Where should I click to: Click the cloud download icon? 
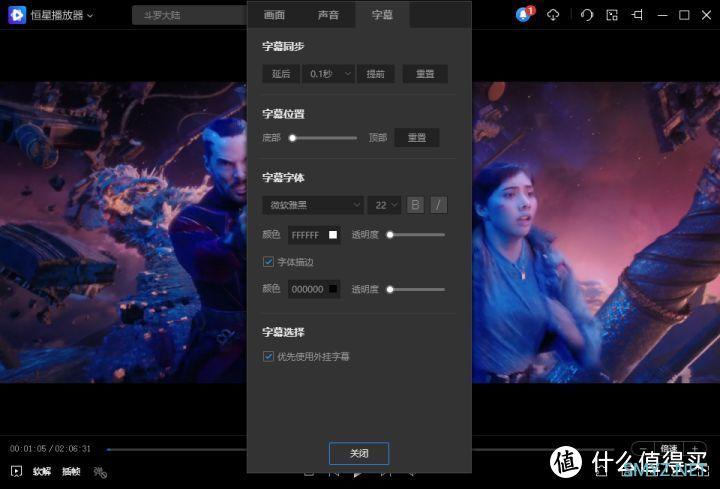pyautogui.click(x=553, y=15)
